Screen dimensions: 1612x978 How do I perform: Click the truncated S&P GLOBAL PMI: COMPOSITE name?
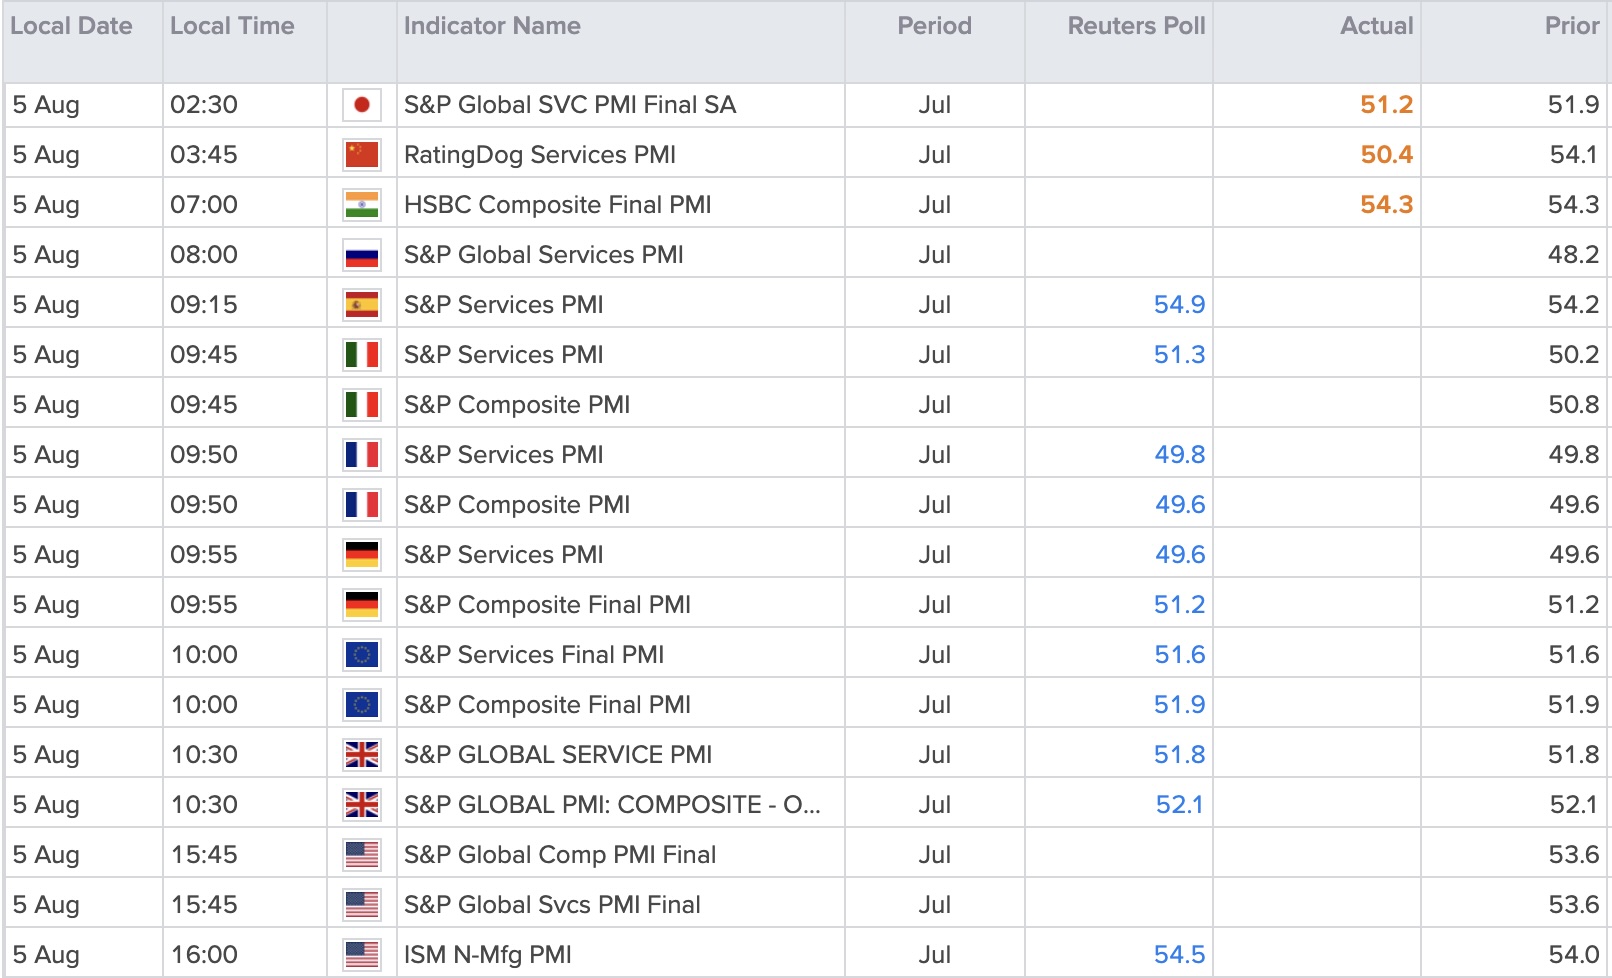pyautogui.click(x=612, y=805)
